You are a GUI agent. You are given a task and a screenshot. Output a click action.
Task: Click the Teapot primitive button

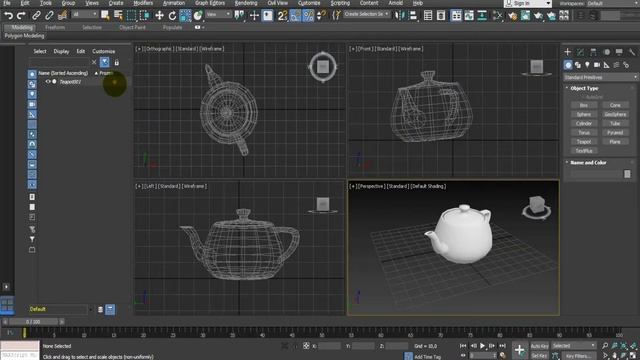pos(584,142)
